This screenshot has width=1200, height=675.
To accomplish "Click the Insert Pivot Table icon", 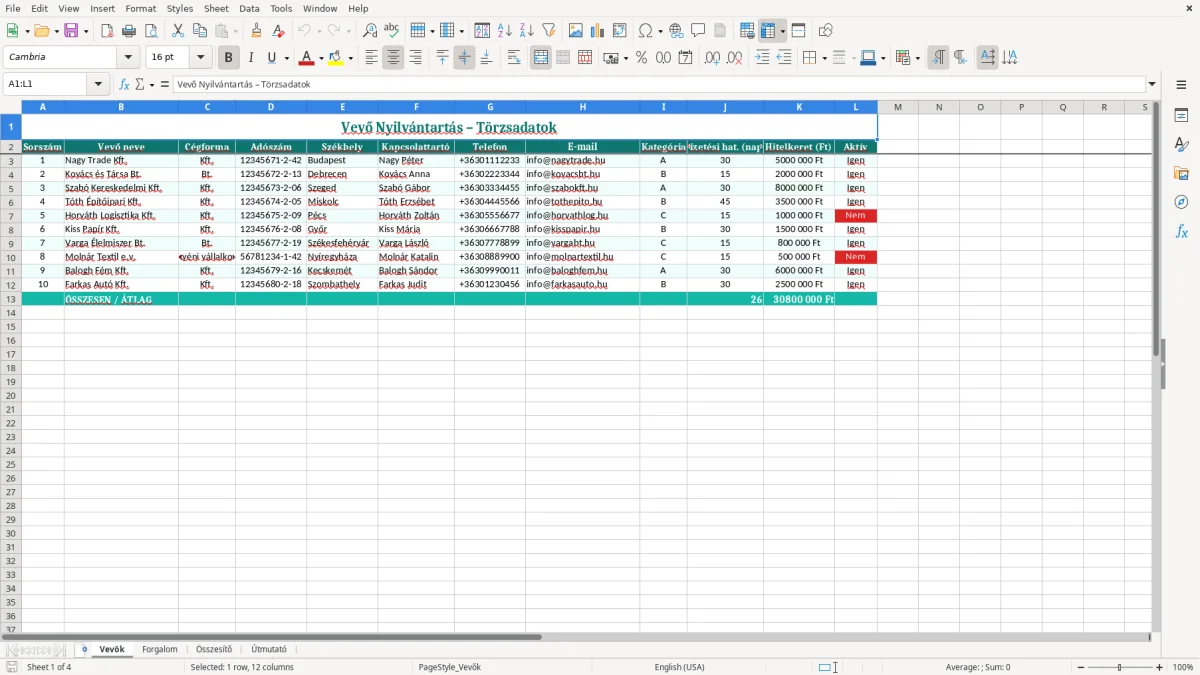I will coord(619,31).
